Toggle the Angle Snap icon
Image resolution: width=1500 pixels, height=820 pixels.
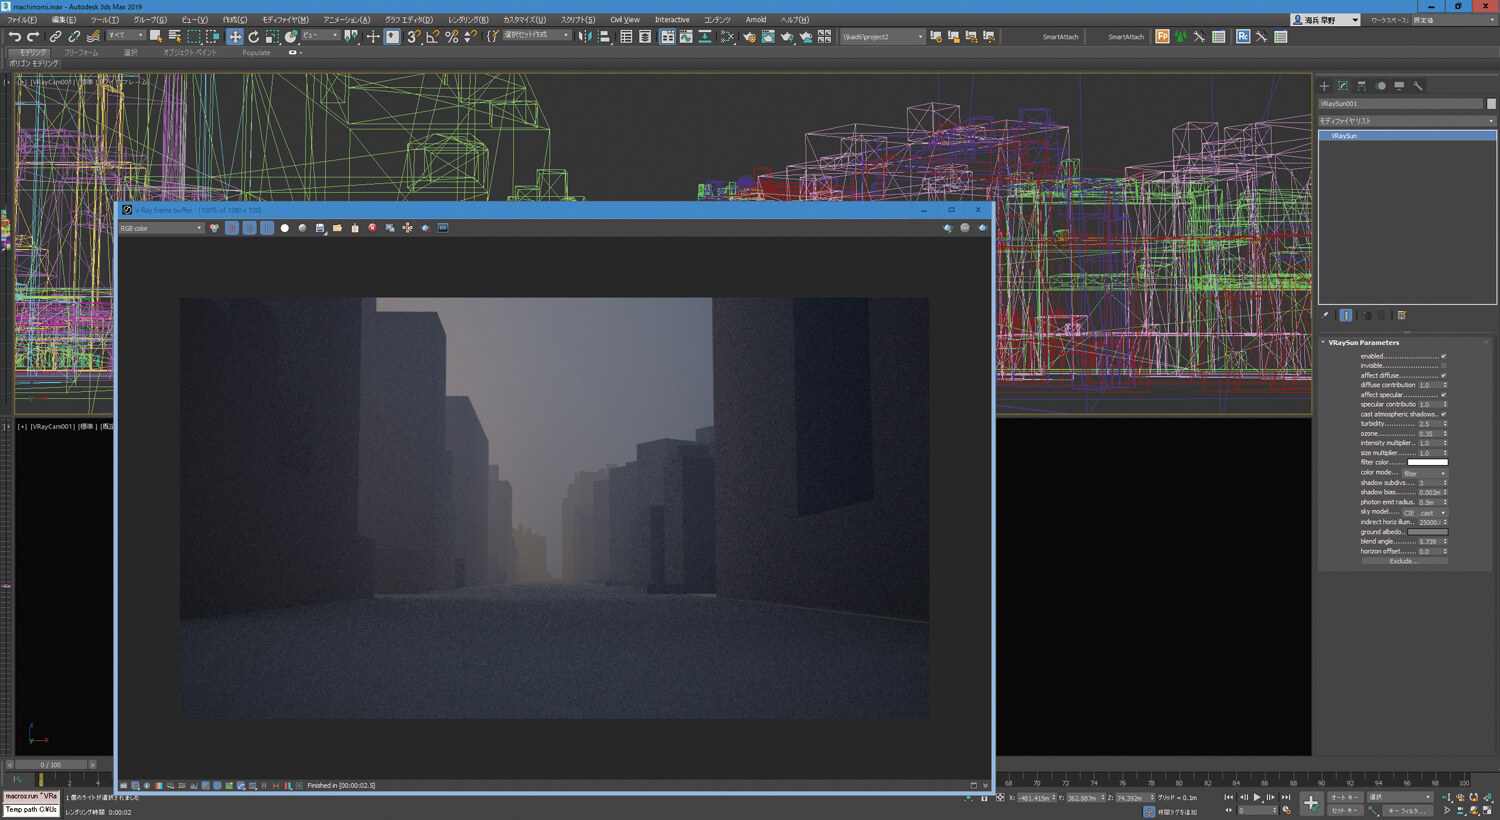coord(432,37)
